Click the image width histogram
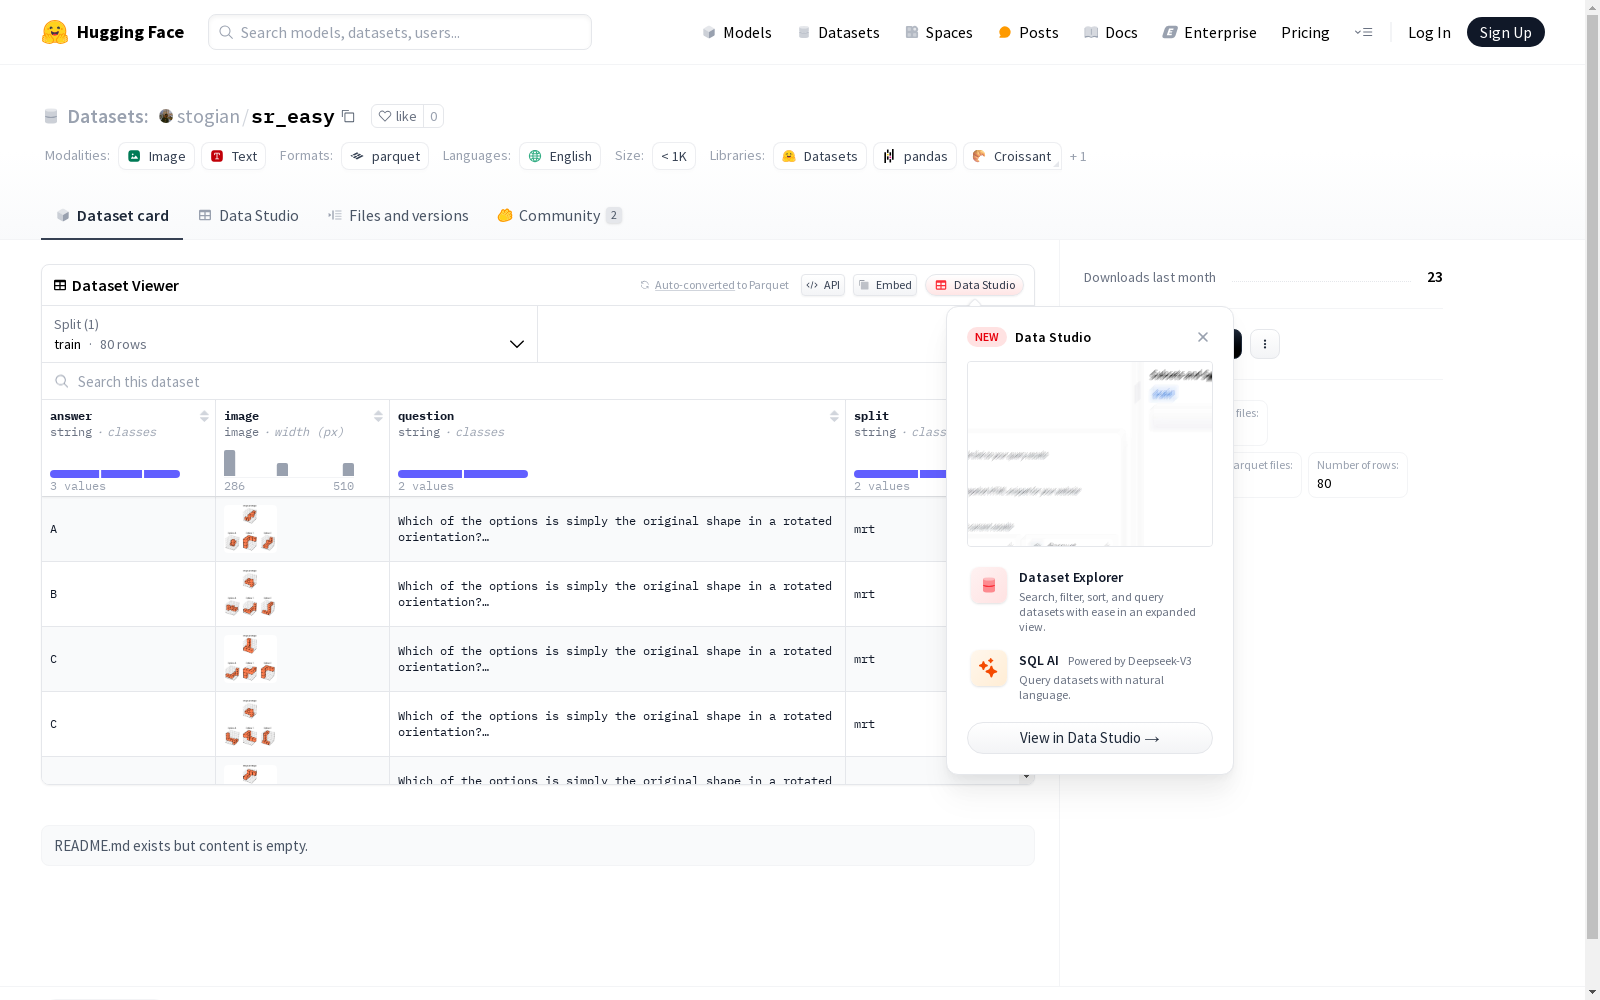The width and height of the screenshot is (1600, 1000). pyautogui.click(x=289, y=463)
